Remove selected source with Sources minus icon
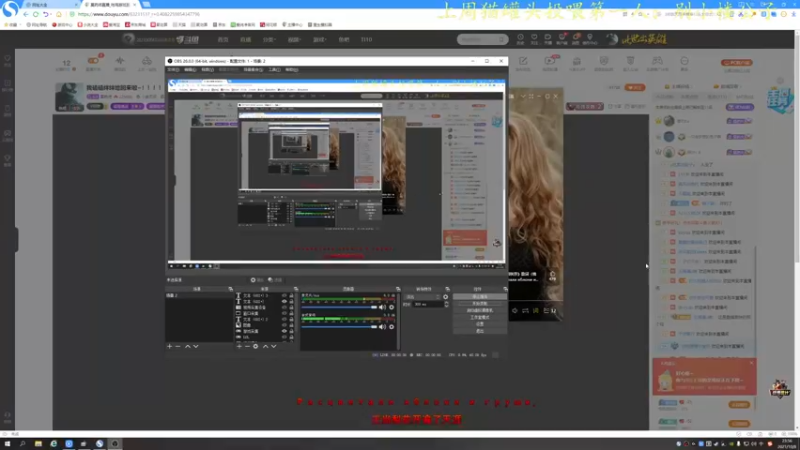The width and height of the screenshot is (800, 450). click(247, 346)
